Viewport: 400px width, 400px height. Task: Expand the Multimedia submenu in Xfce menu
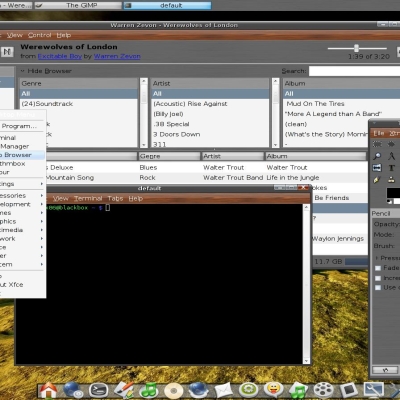coord(22,230)
